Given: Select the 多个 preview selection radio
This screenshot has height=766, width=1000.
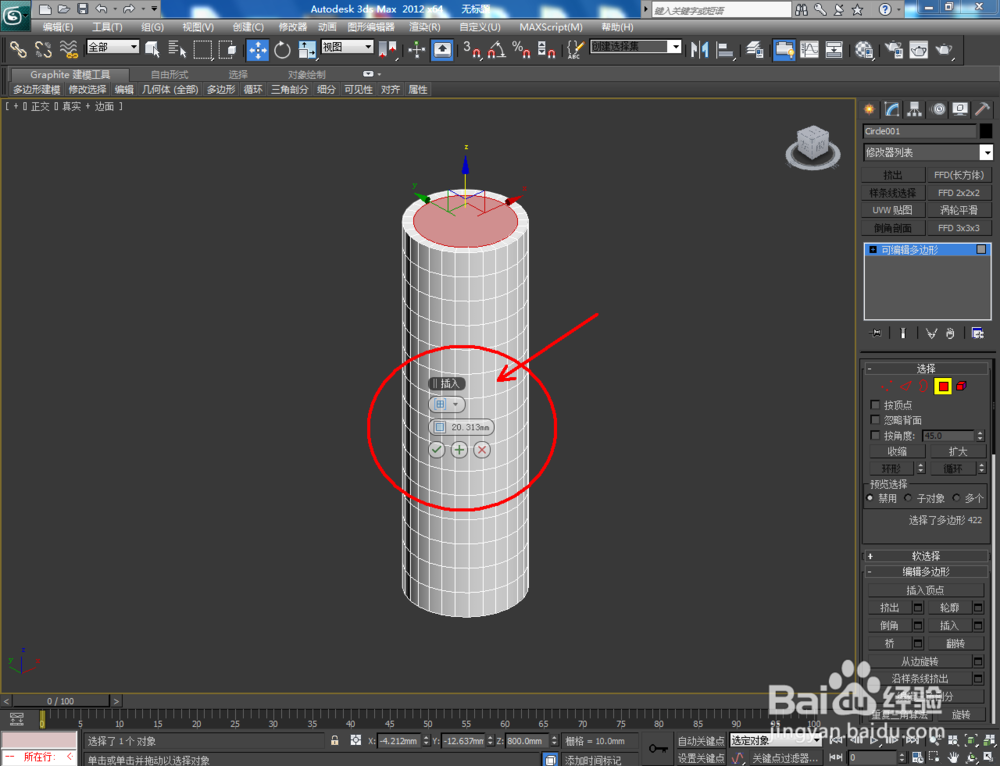Looking at the screenshot, I should click(956, 498).
